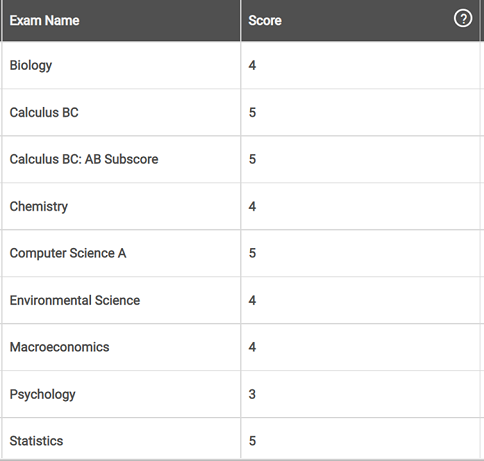The width and height of the screenshot is (484, 461).
Task: Select the Macroeconomics exam name
Action: pos(59,347)
